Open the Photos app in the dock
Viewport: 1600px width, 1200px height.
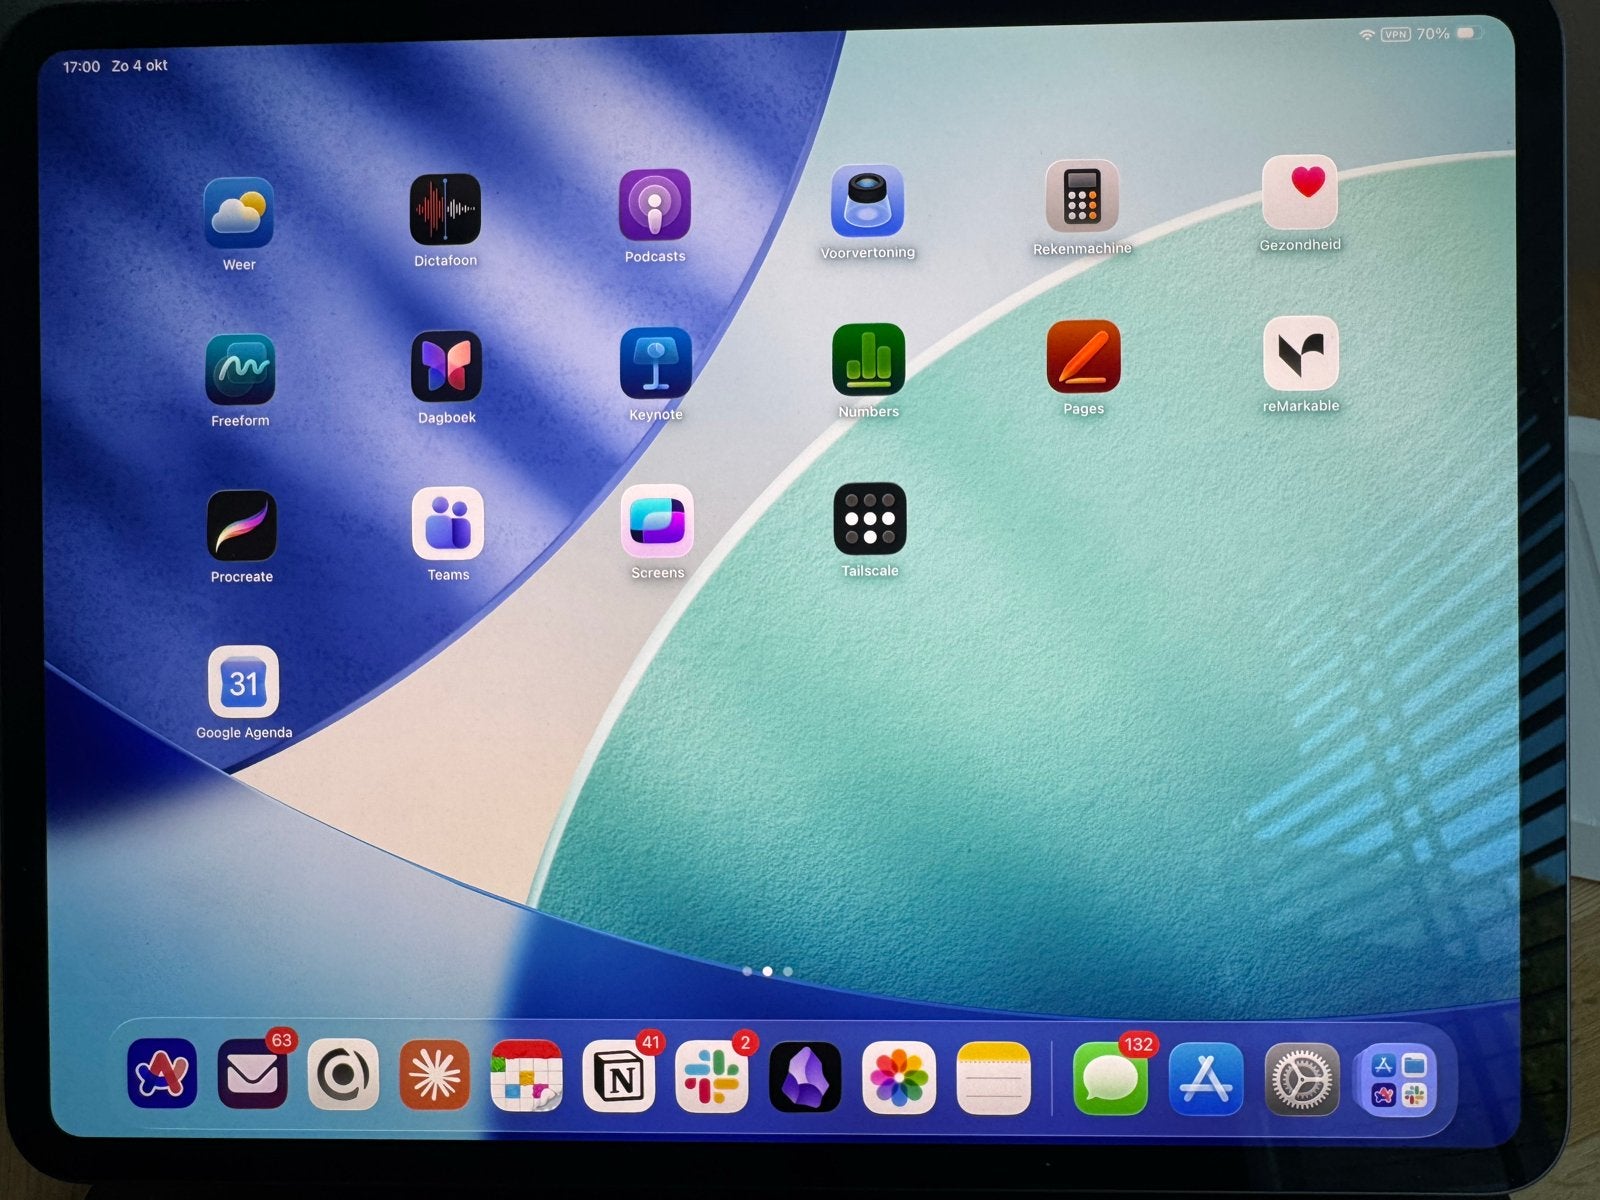(x=899, y=1078)
